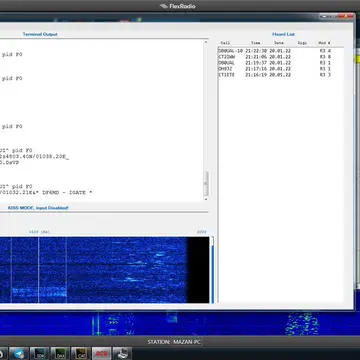This screenshot has width=360, height=360.
Task: Click the Call column header in Heard List
Action: point(225,43)
